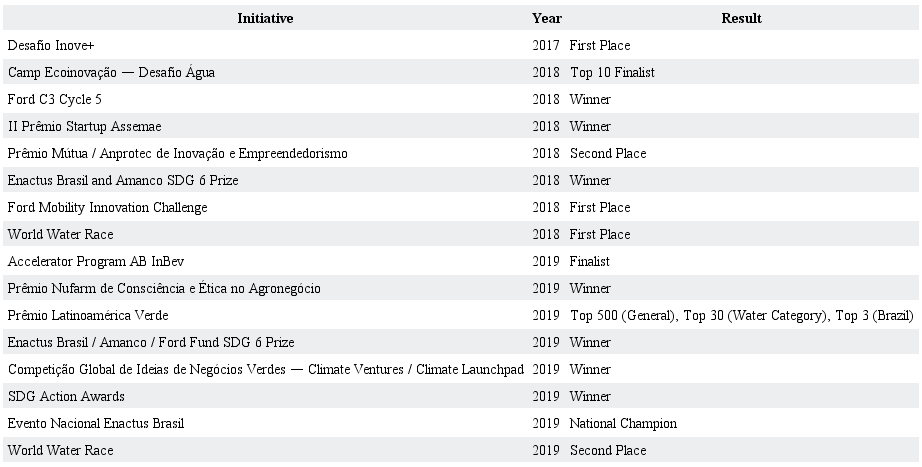The image size is (922, 467).
Task: Click Camp Ecoinovação — Desafio Água entry
Action: pos(111,72)
